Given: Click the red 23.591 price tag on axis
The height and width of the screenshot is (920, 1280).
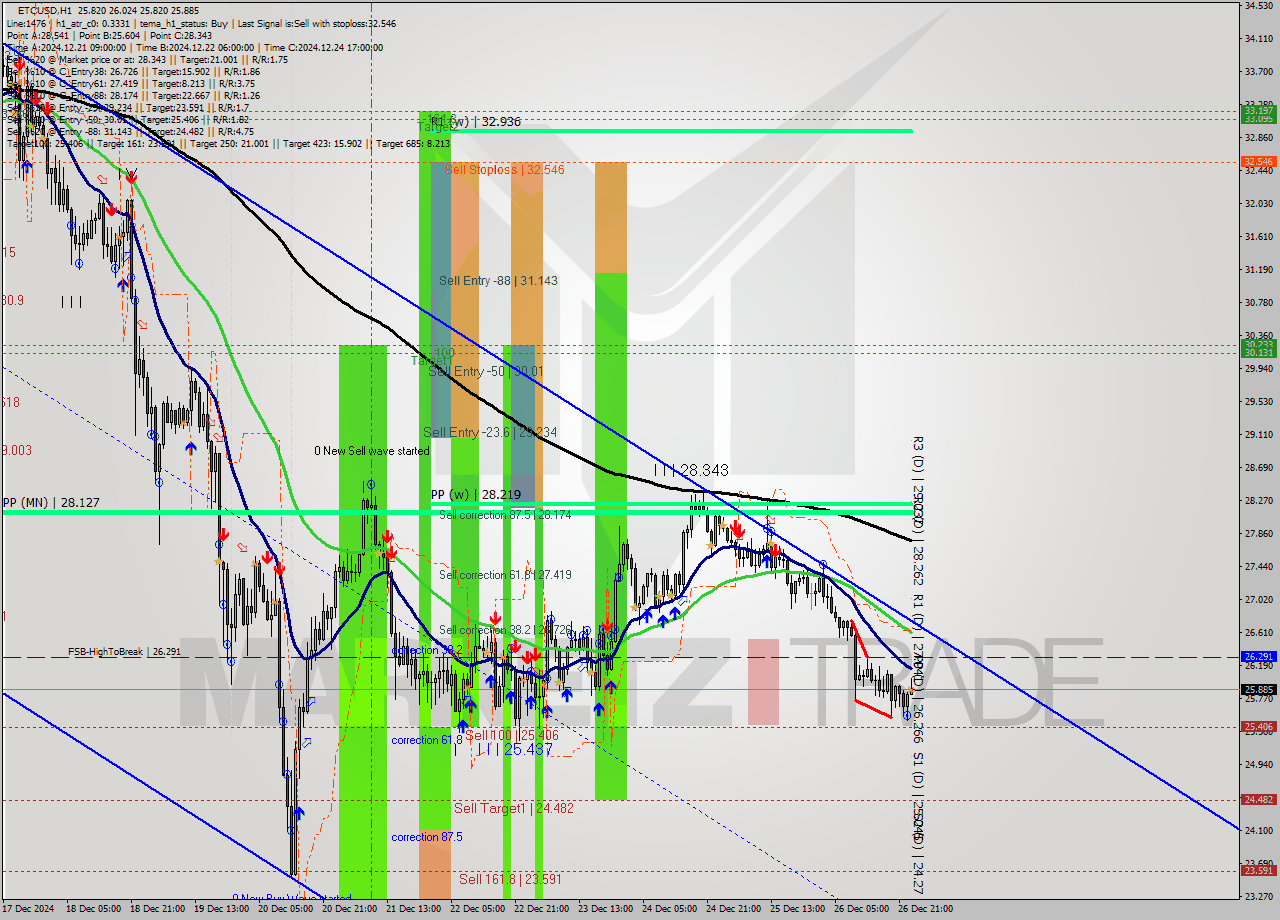Looking at the screenshot, I should (1258, 870).
